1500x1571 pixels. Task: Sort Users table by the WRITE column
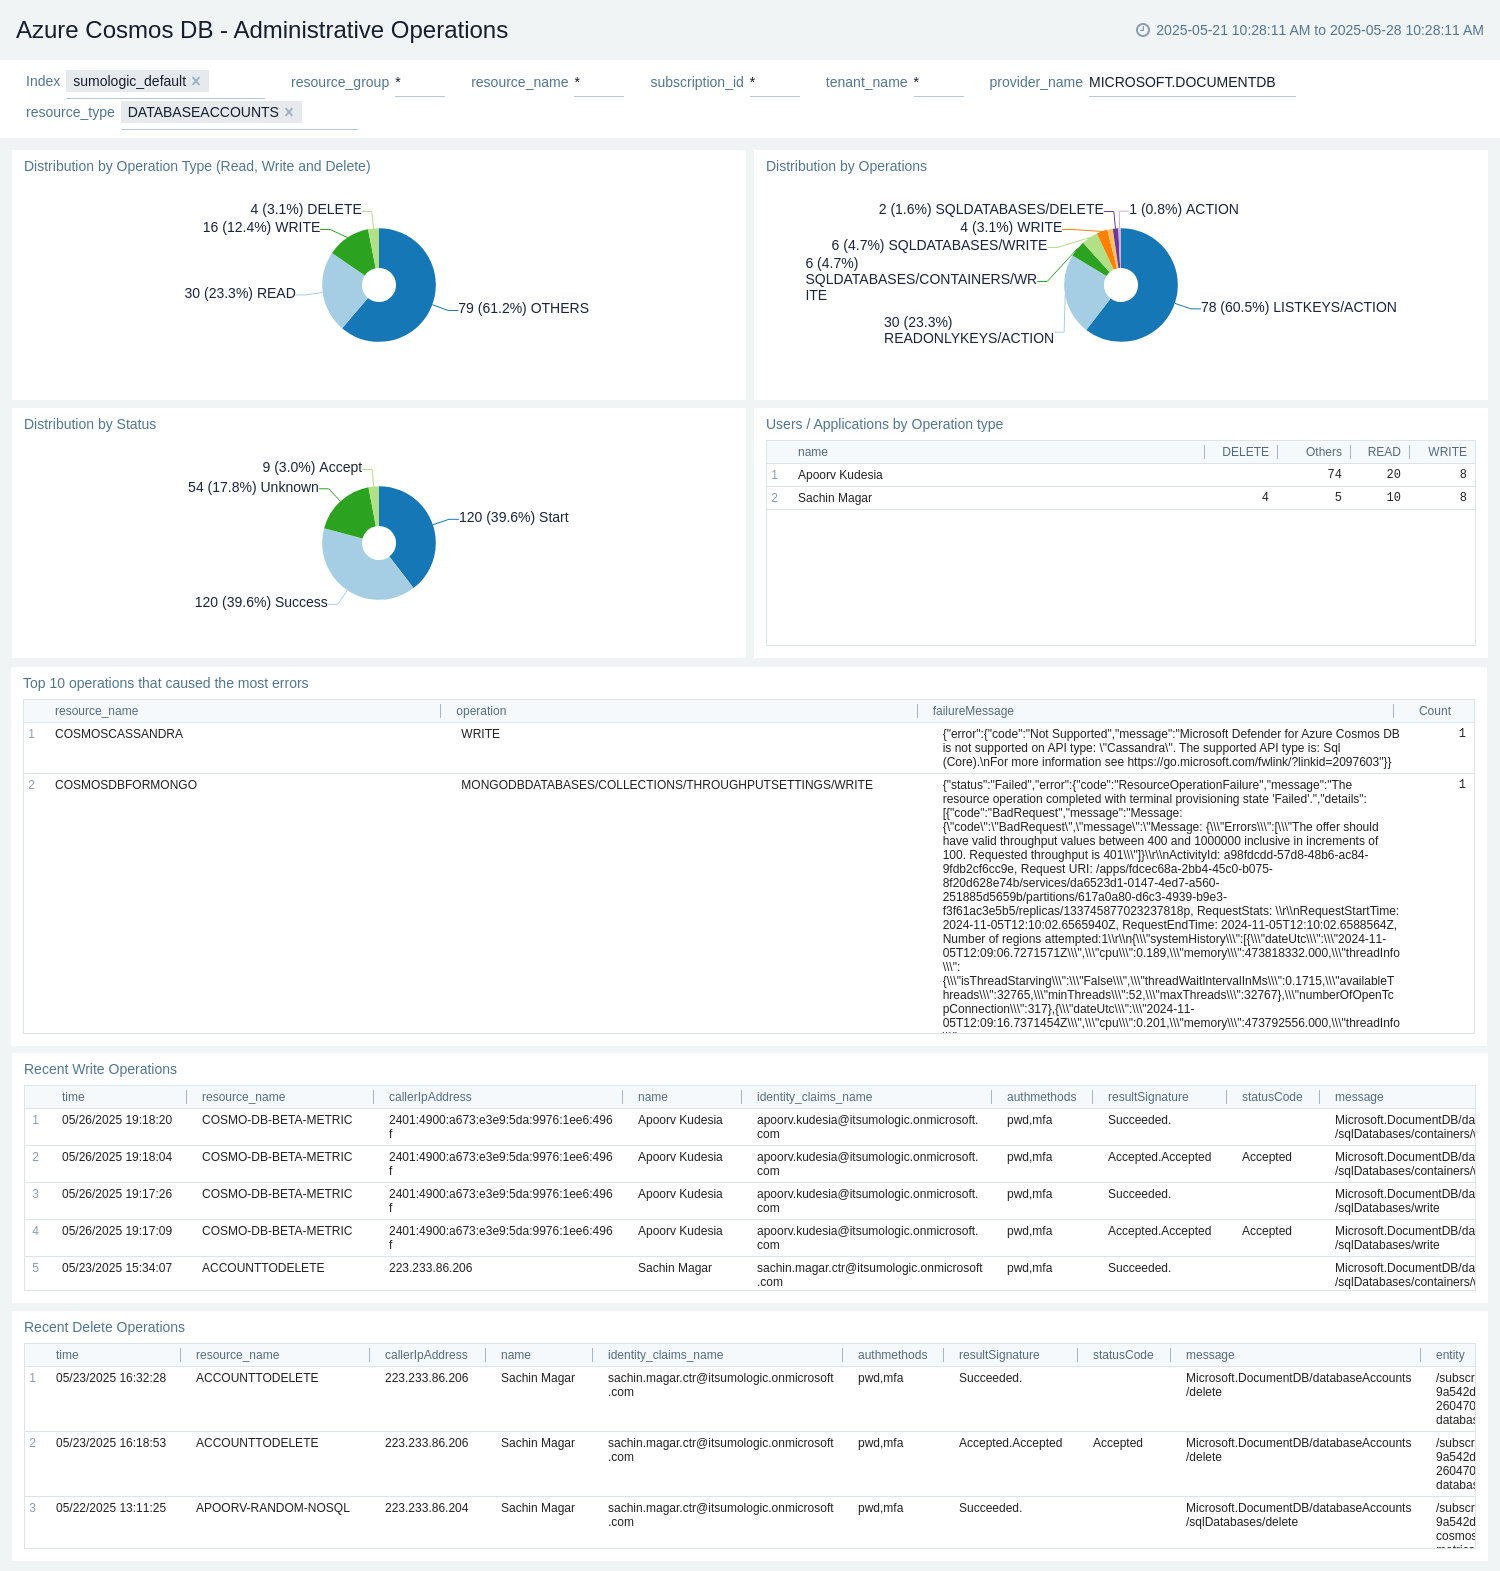click(1447, 452)
